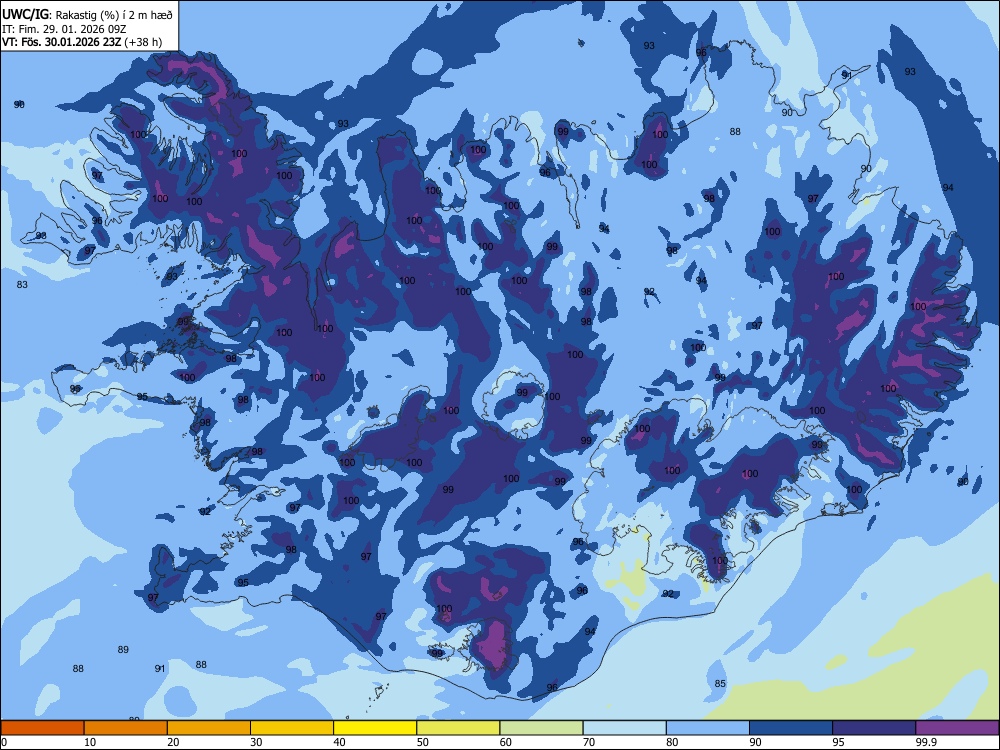
Task: Select the '85' humidity value over the sea
Action: click(720, 684)
